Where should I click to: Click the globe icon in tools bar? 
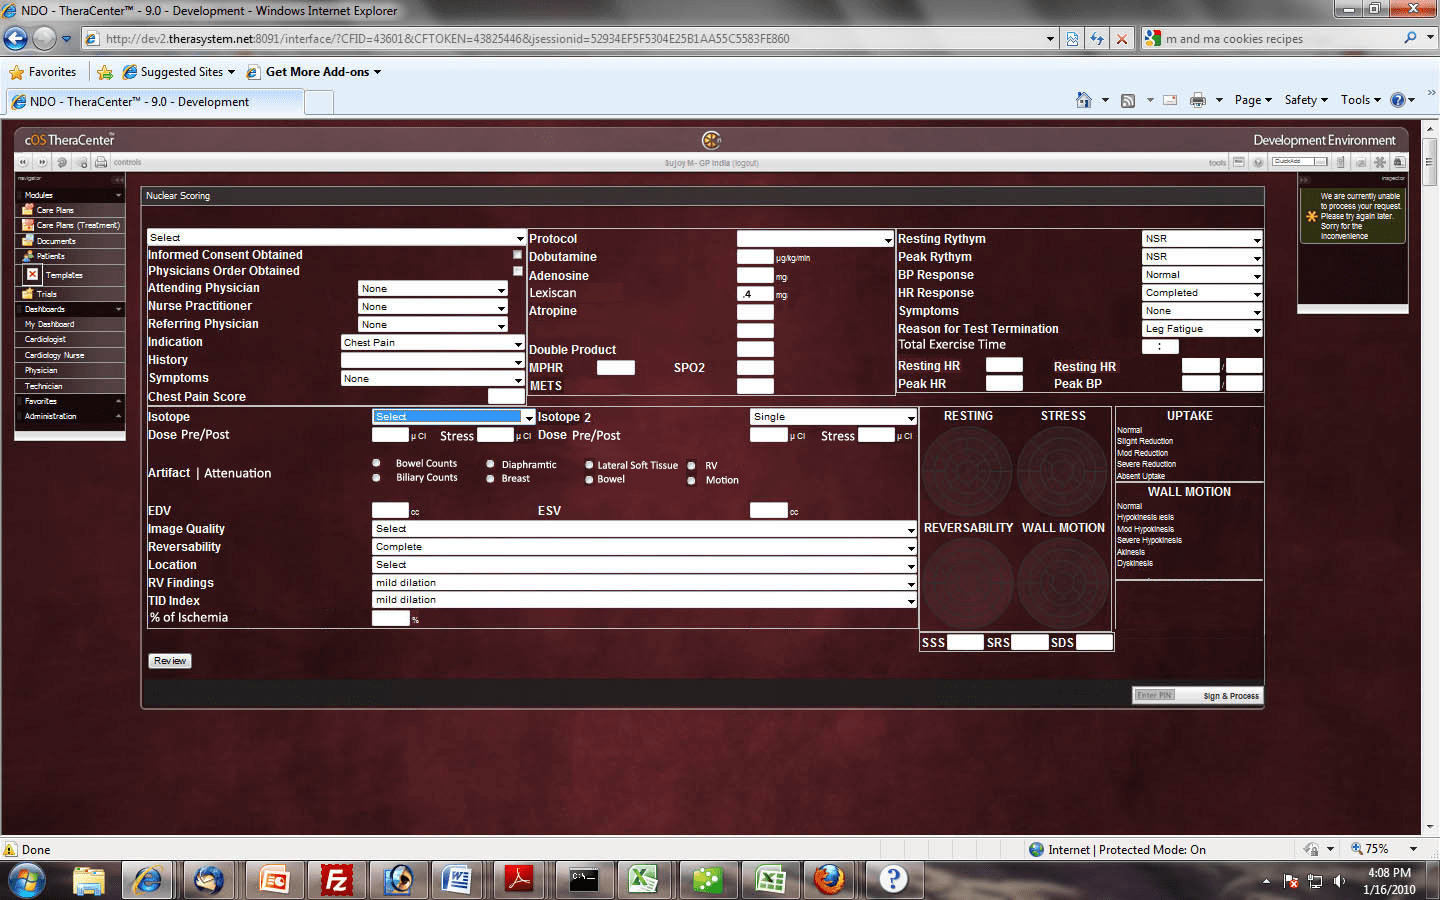(1259, 162)
